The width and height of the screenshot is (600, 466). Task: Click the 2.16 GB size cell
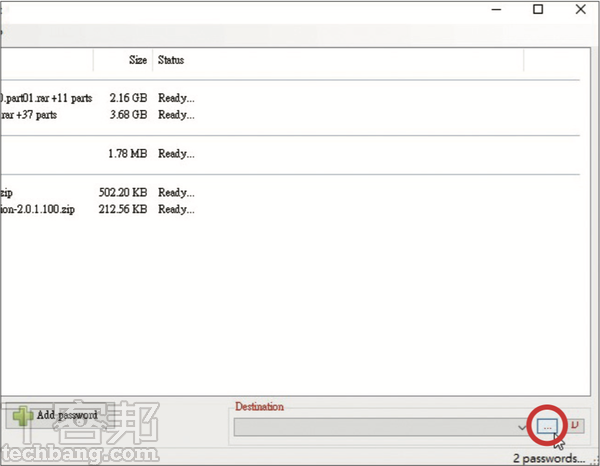[x=128, y=98]
